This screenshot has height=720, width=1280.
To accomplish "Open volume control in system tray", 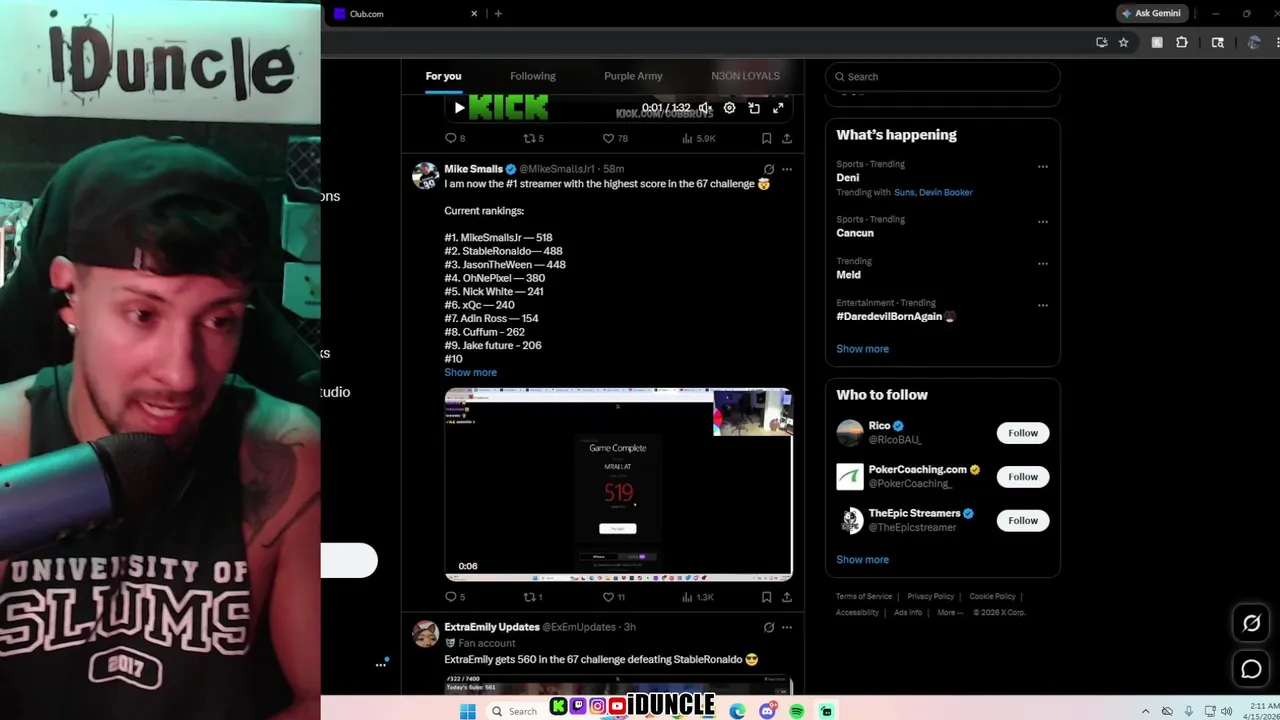I will tap(1227, 711).
